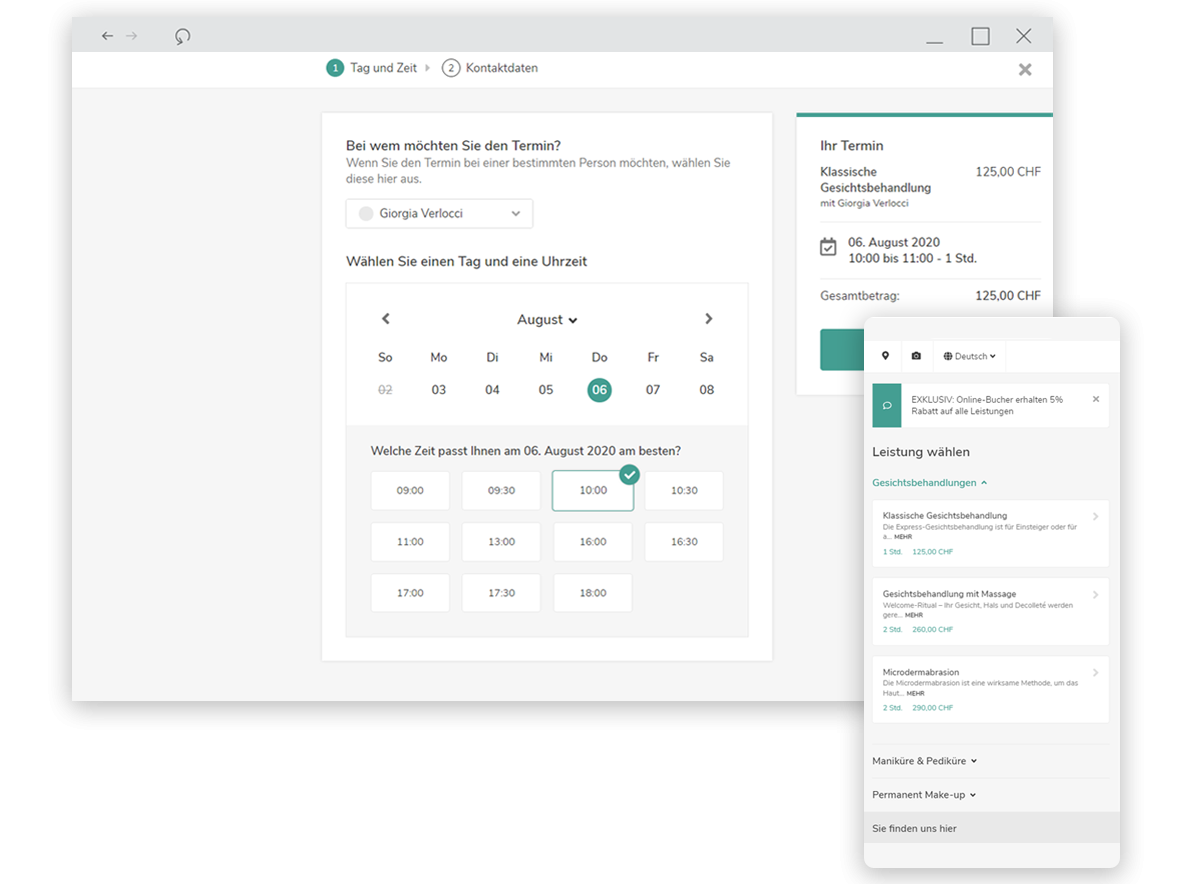Click arrow on Microdermabrasion card
The width and height of the screenshot is (1191, 884).
pos(1095,673)
